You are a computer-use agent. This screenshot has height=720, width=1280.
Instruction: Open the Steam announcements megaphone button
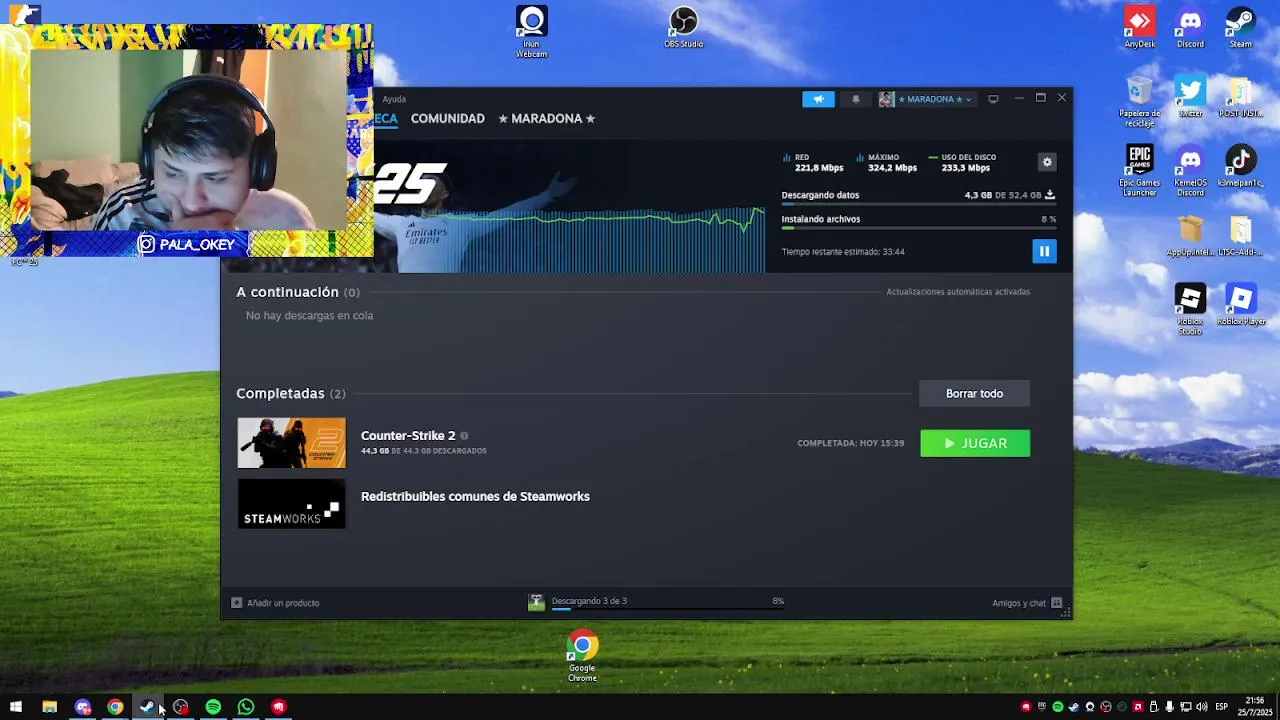(818, 99)
